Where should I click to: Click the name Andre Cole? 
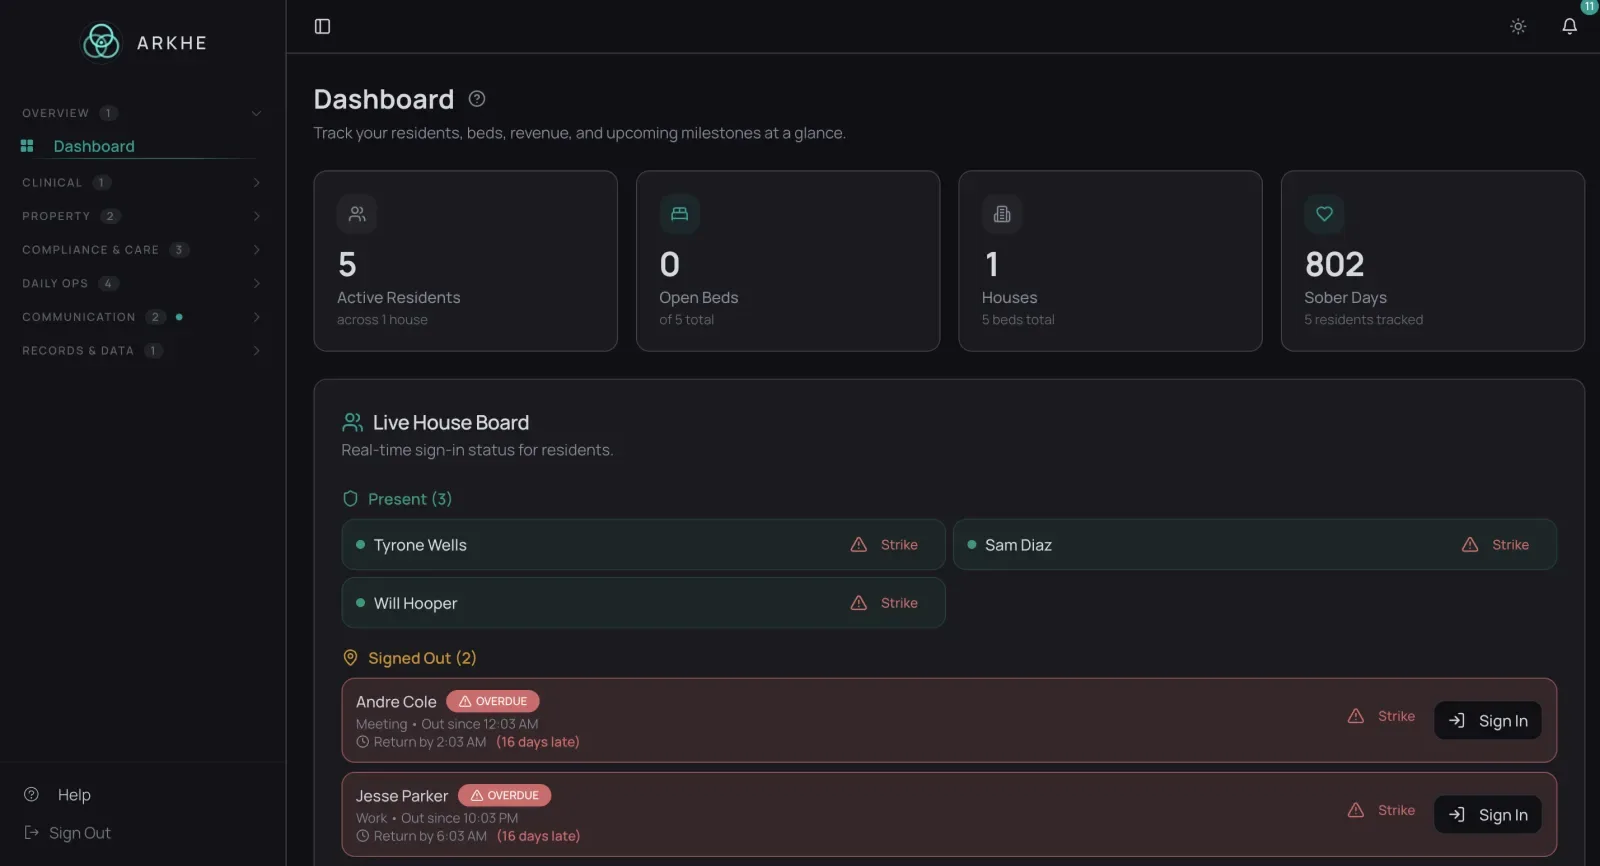click(396, 702)
